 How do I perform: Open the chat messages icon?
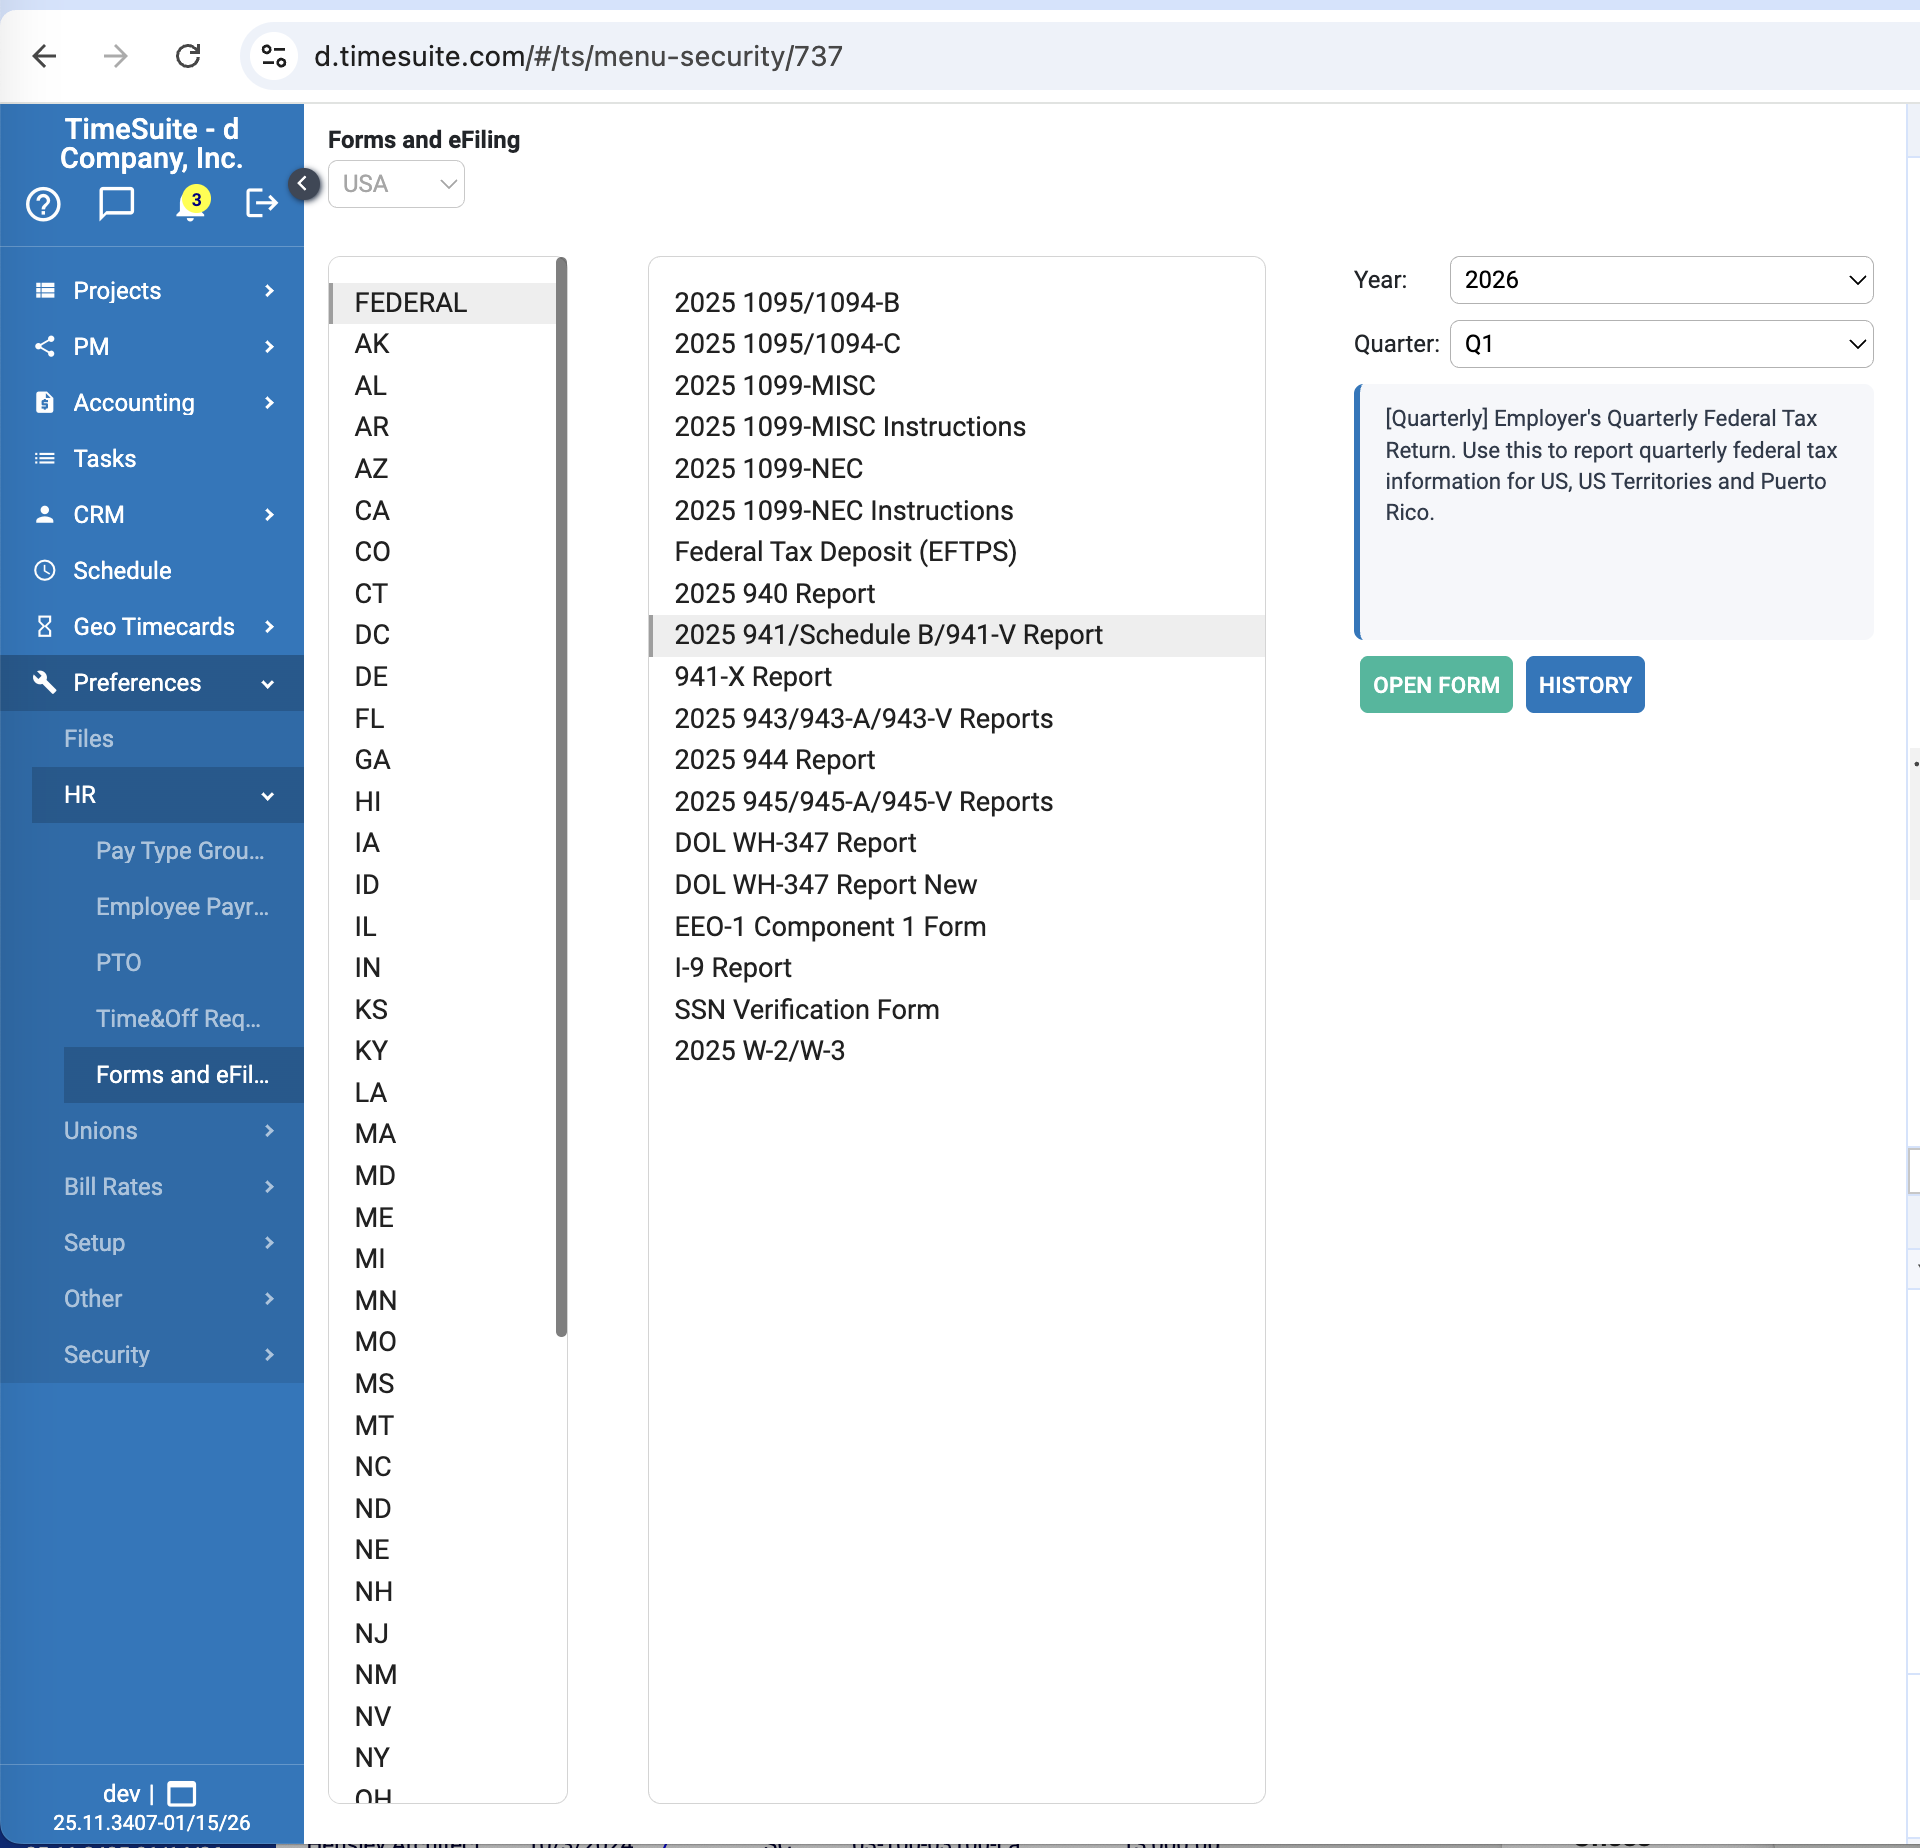[x=116, y=204]
